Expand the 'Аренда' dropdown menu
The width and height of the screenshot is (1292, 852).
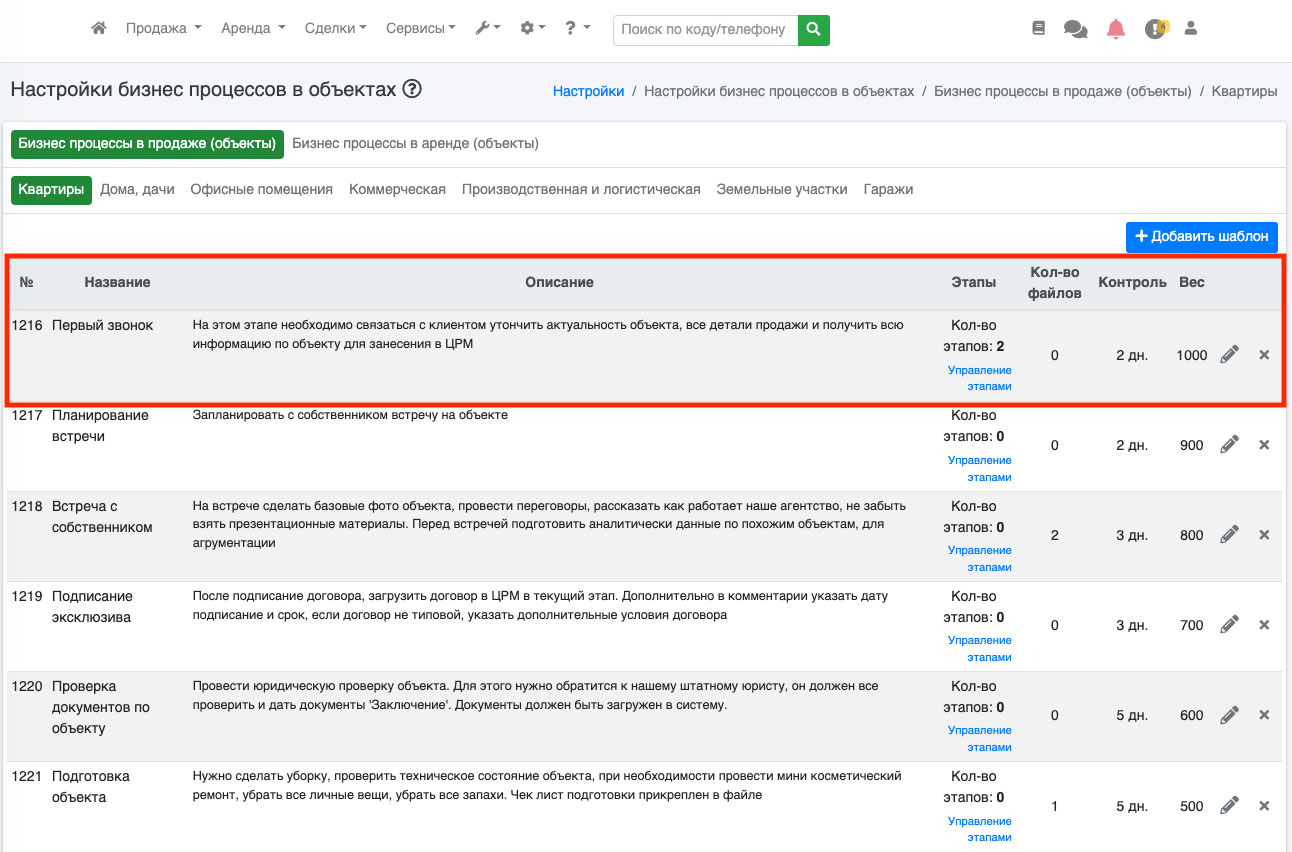pos(253,29)
